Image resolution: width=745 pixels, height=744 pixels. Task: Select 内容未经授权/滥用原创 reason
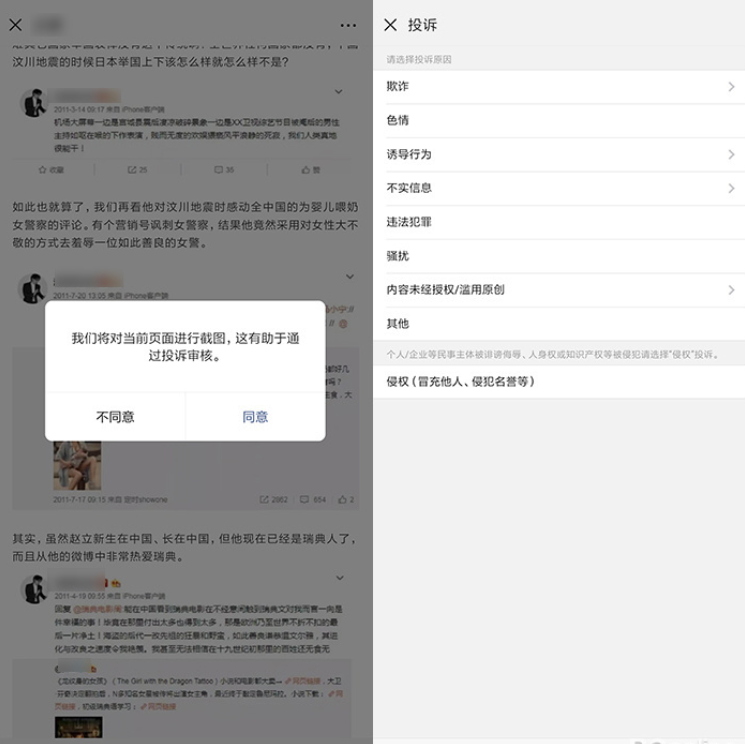click(559, 290)
